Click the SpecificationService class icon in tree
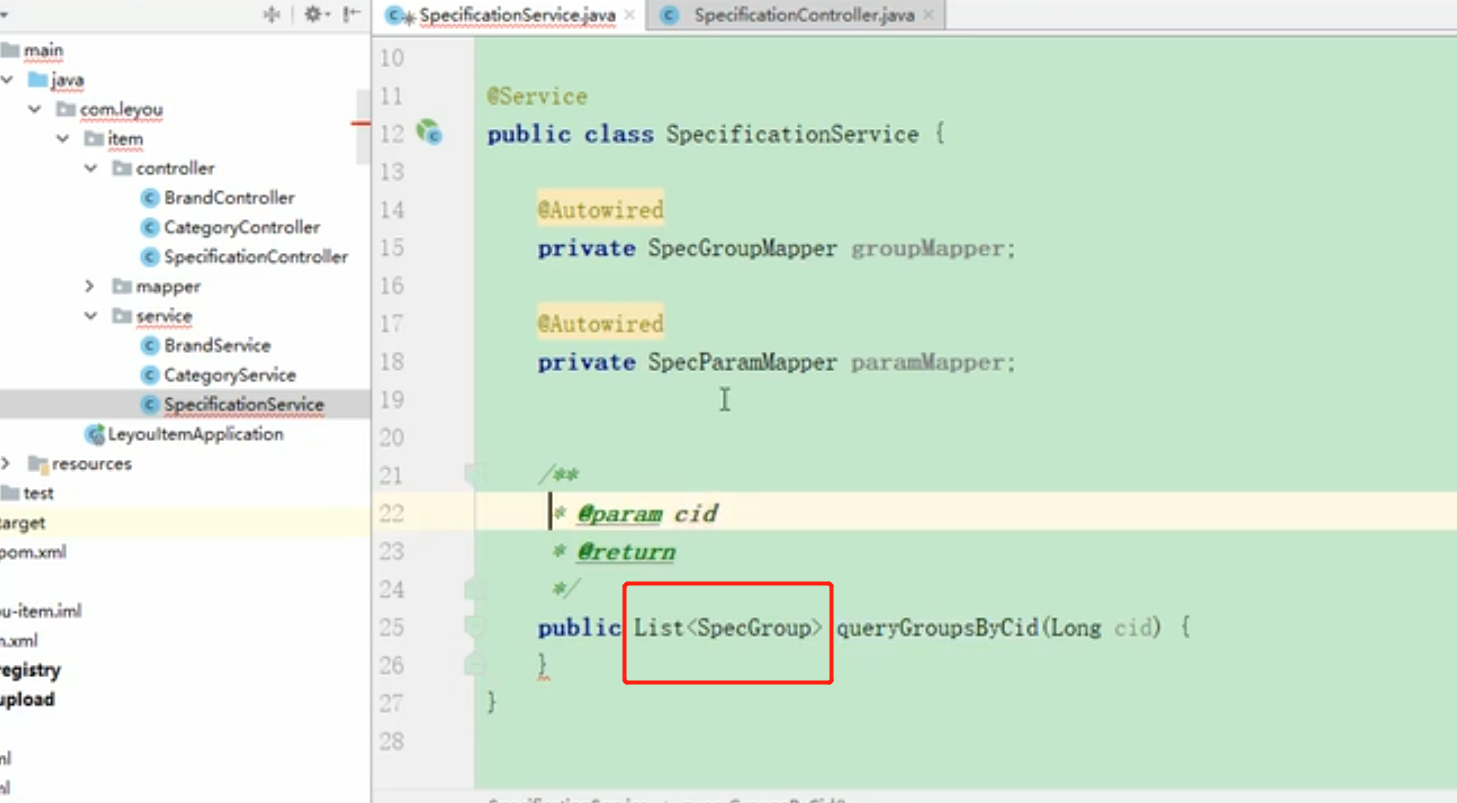 [150, 405]
